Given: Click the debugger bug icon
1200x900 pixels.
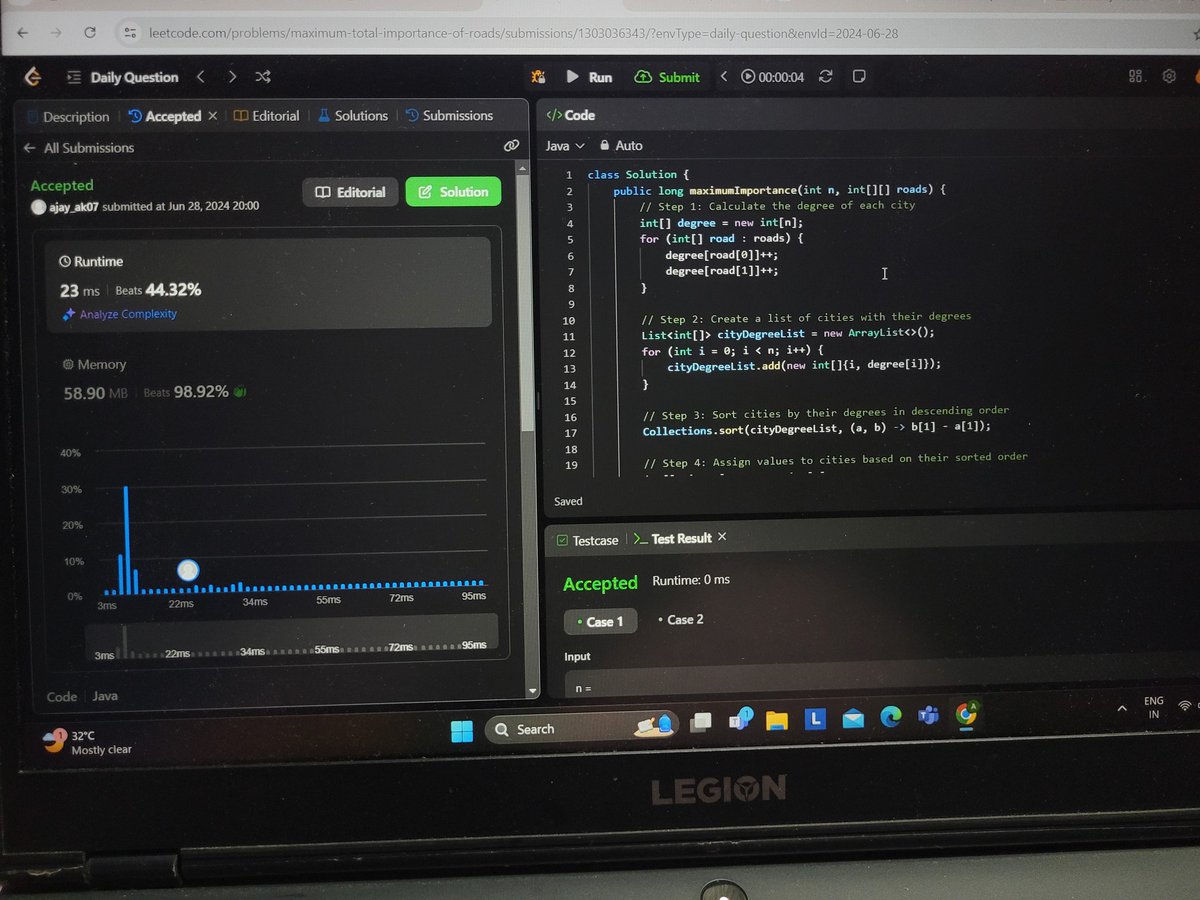Looking at the screenshot, I should tap(538, 77).
